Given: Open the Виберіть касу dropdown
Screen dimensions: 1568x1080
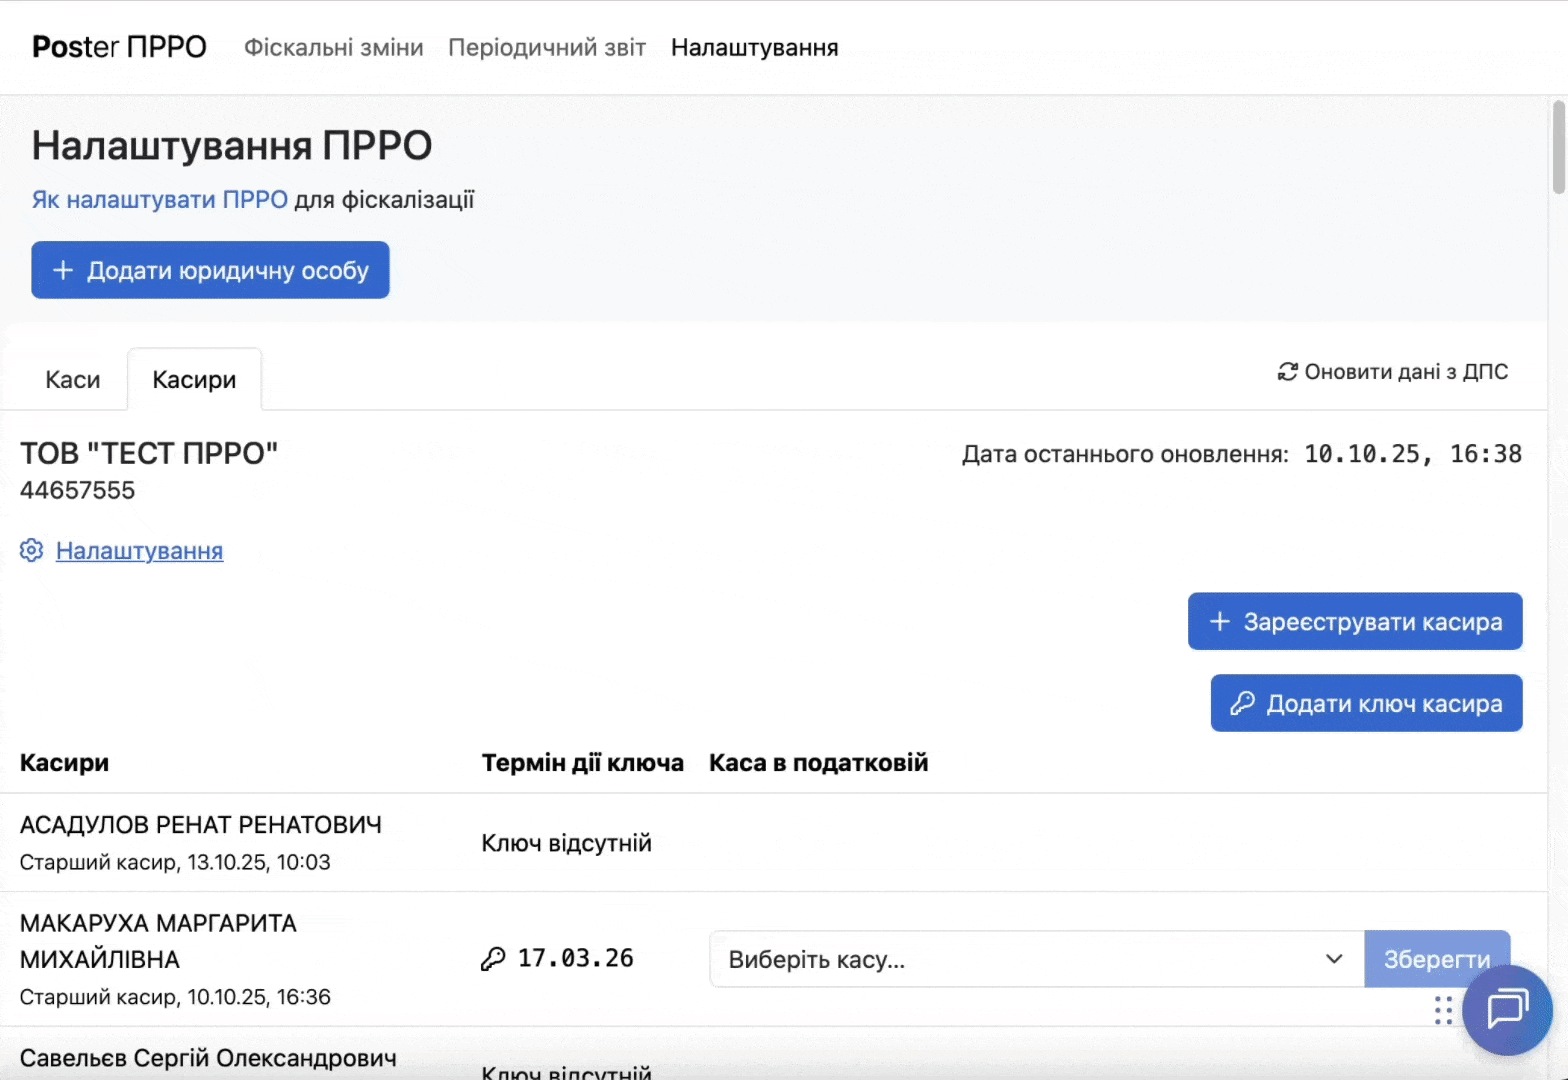Looking at the screenshot, I should tap(1020, 960).
